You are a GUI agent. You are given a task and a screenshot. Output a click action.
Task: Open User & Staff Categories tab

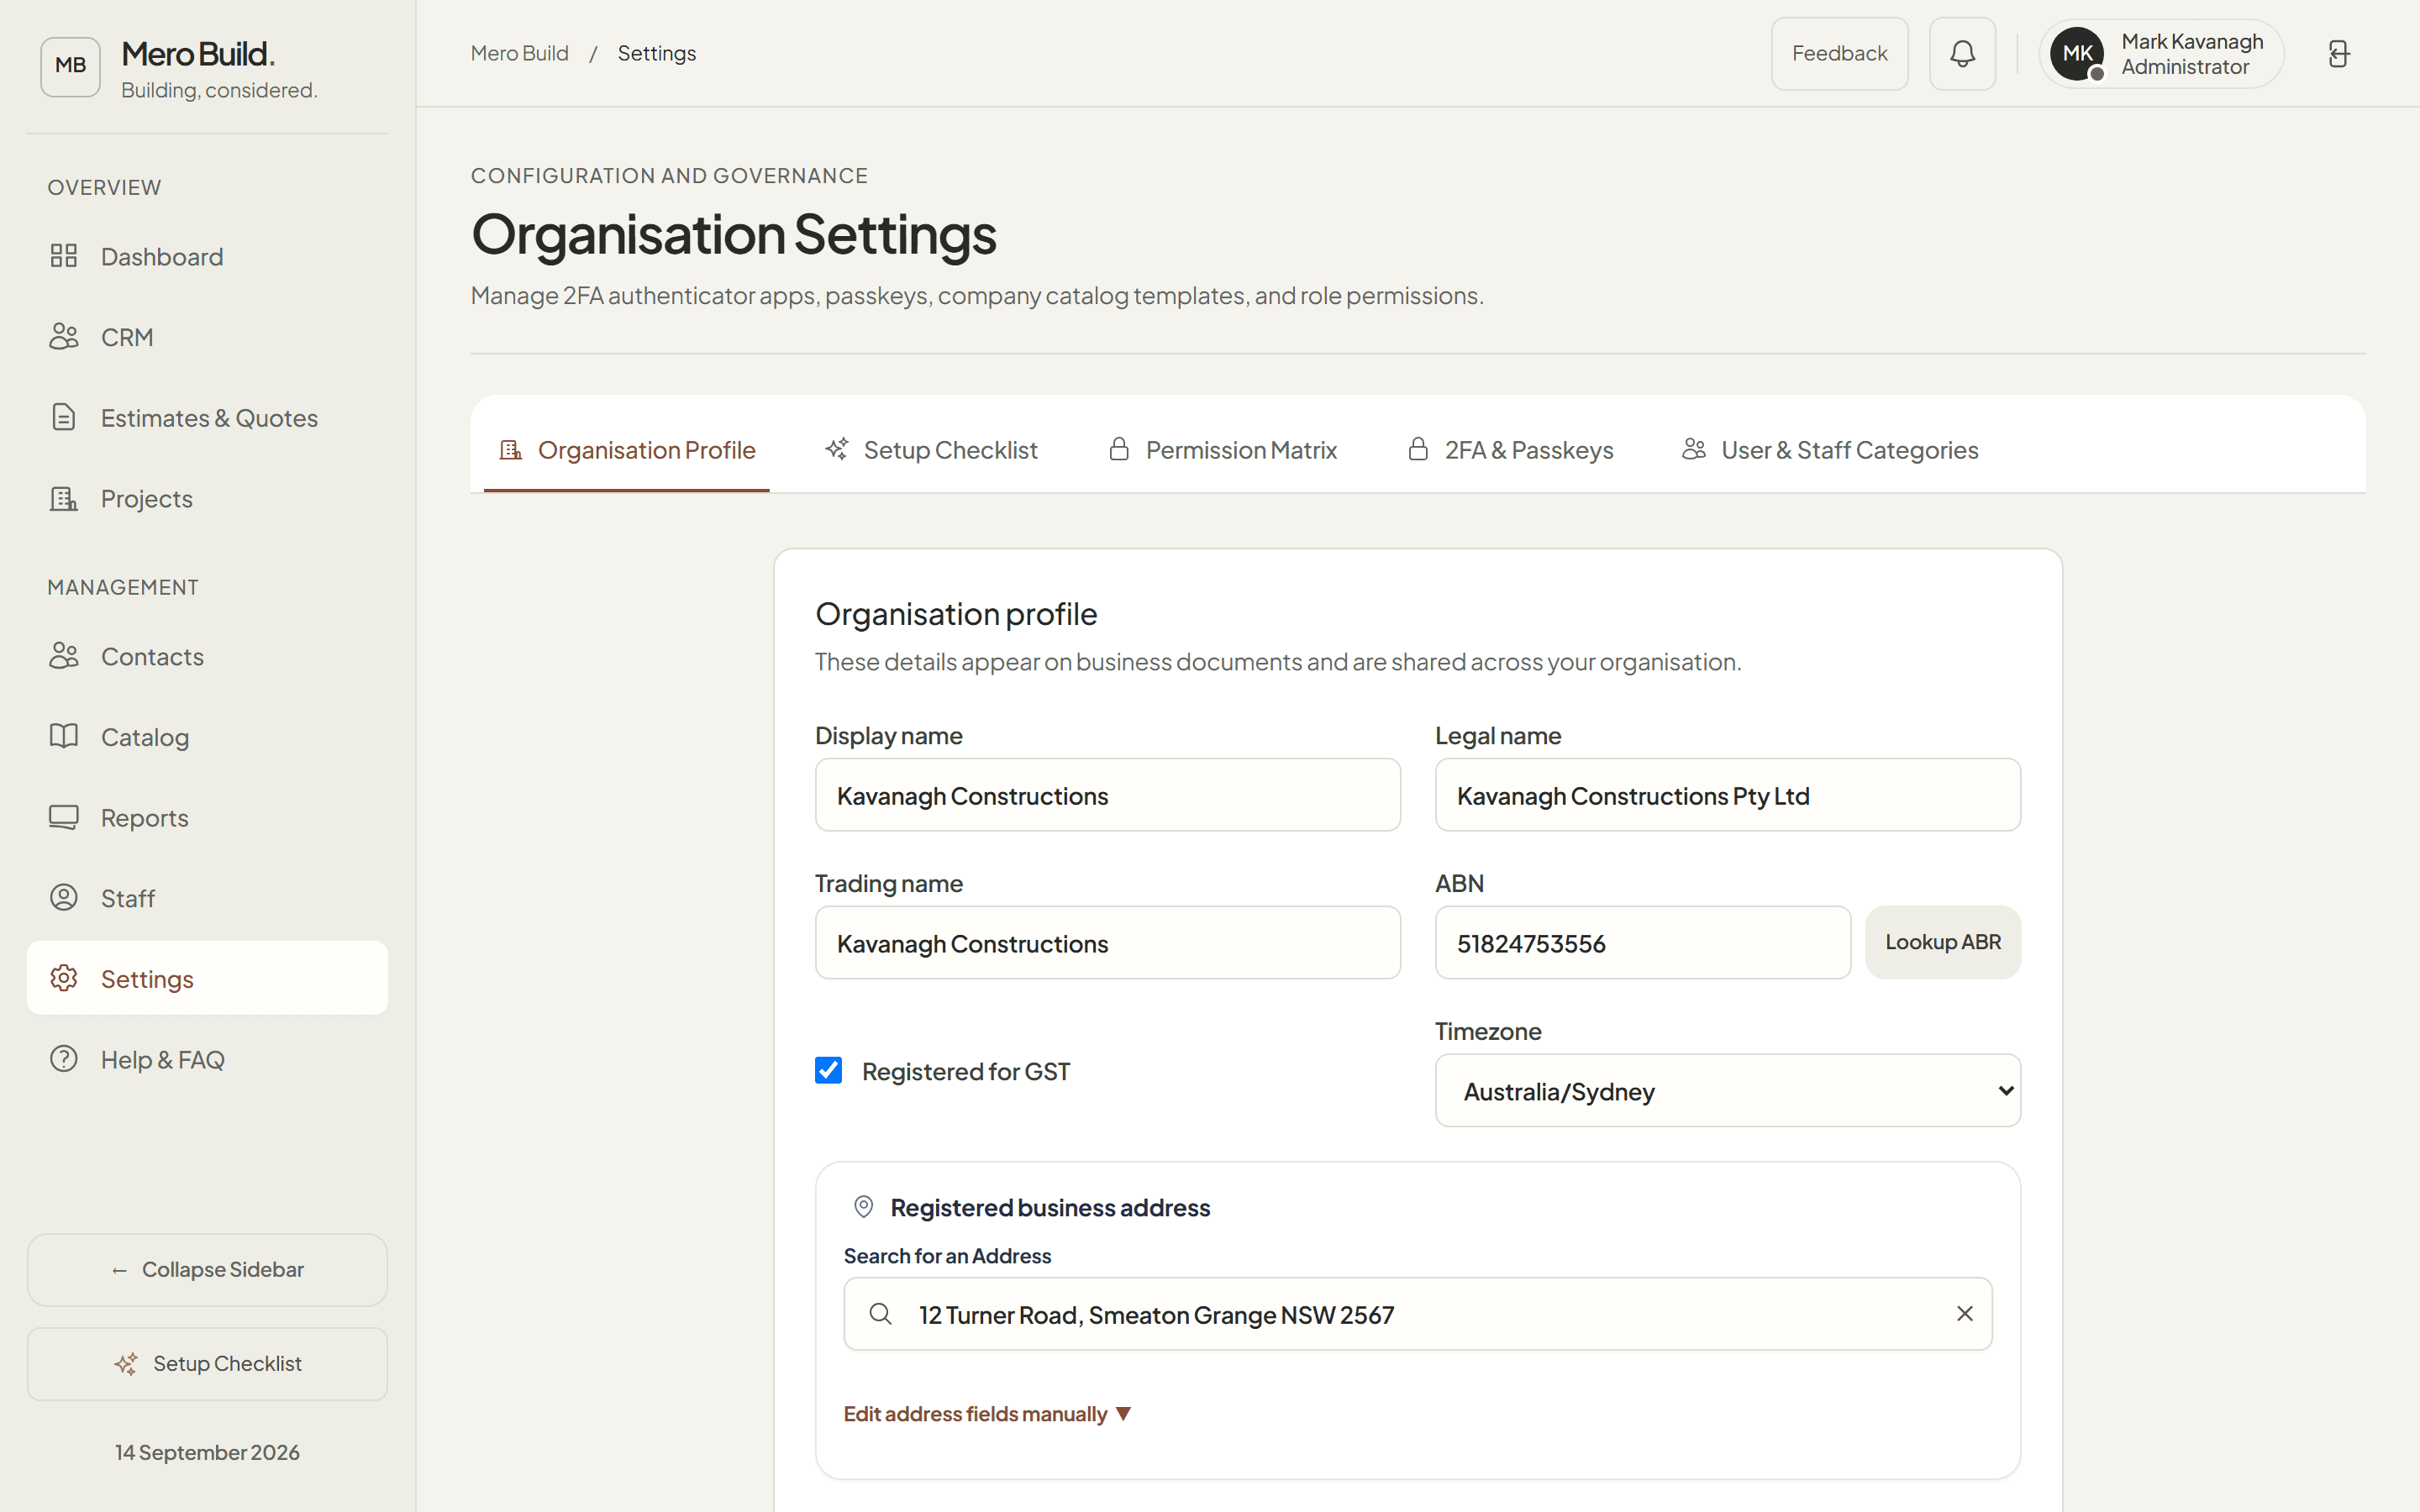click(1830, 450)
